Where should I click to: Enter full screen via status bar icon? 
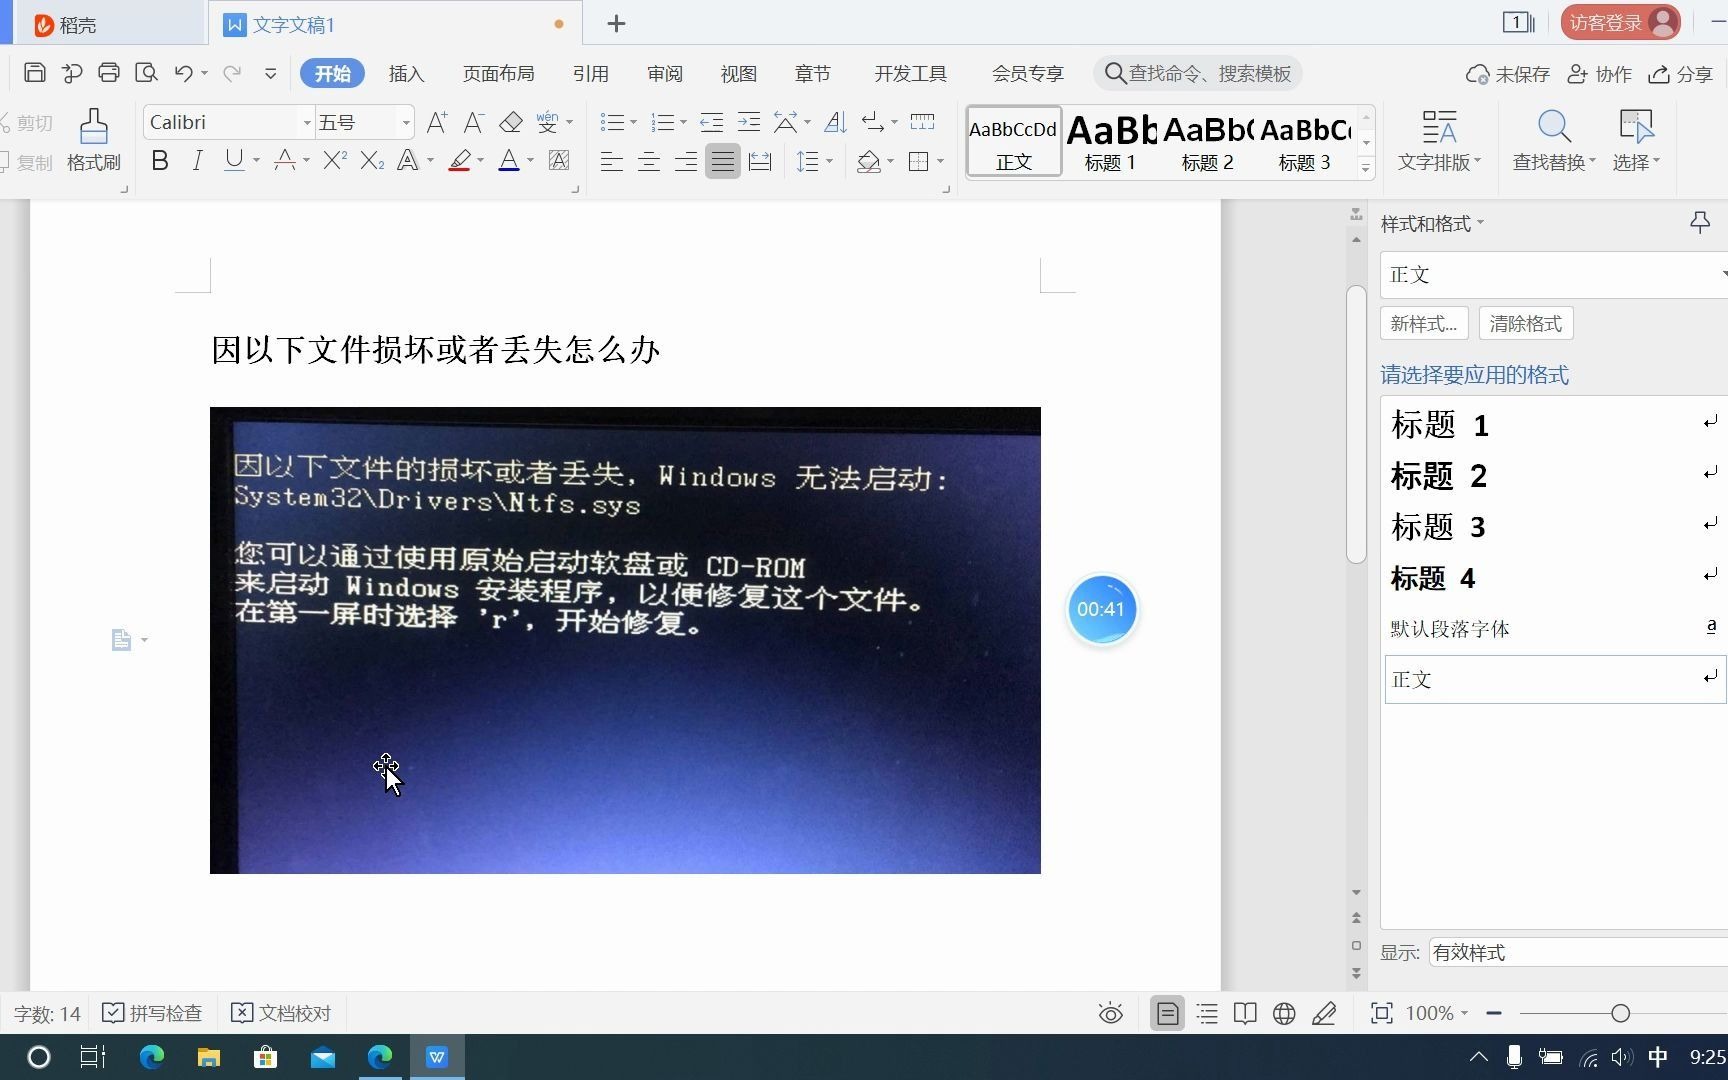(x=1381, y=1013)
